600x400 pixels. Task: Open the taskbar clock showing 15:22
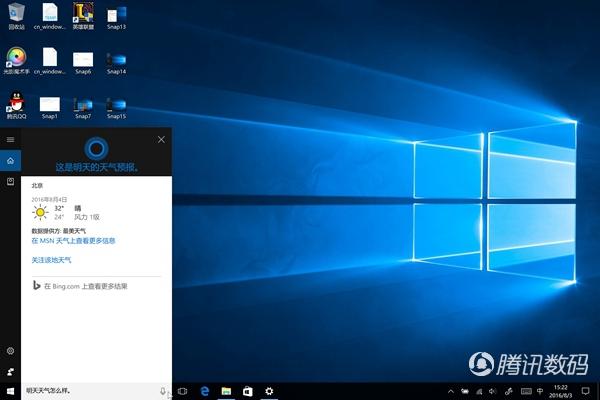point(561,391)
